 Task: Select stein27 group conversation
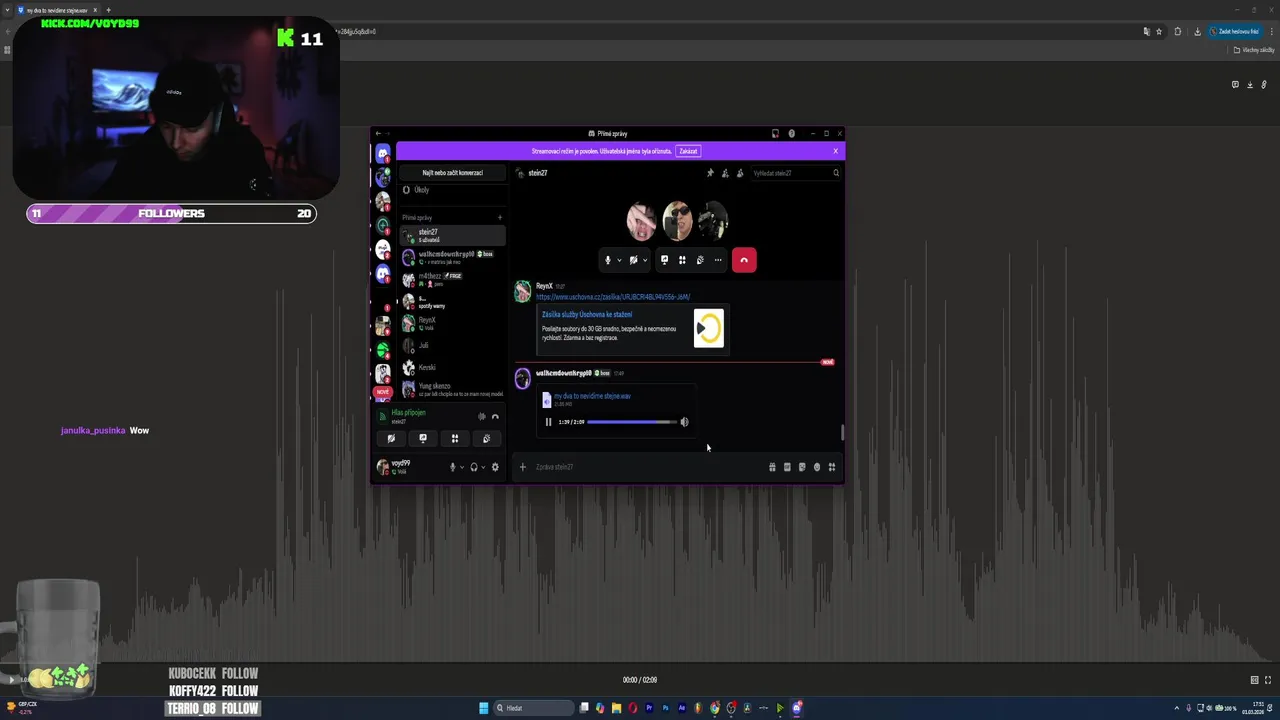(452, 235)
